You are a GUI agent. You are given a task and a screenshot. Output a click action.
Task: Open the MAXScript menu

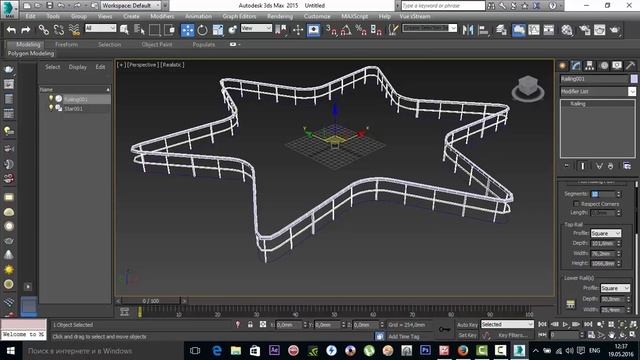[x=354, y=16]
